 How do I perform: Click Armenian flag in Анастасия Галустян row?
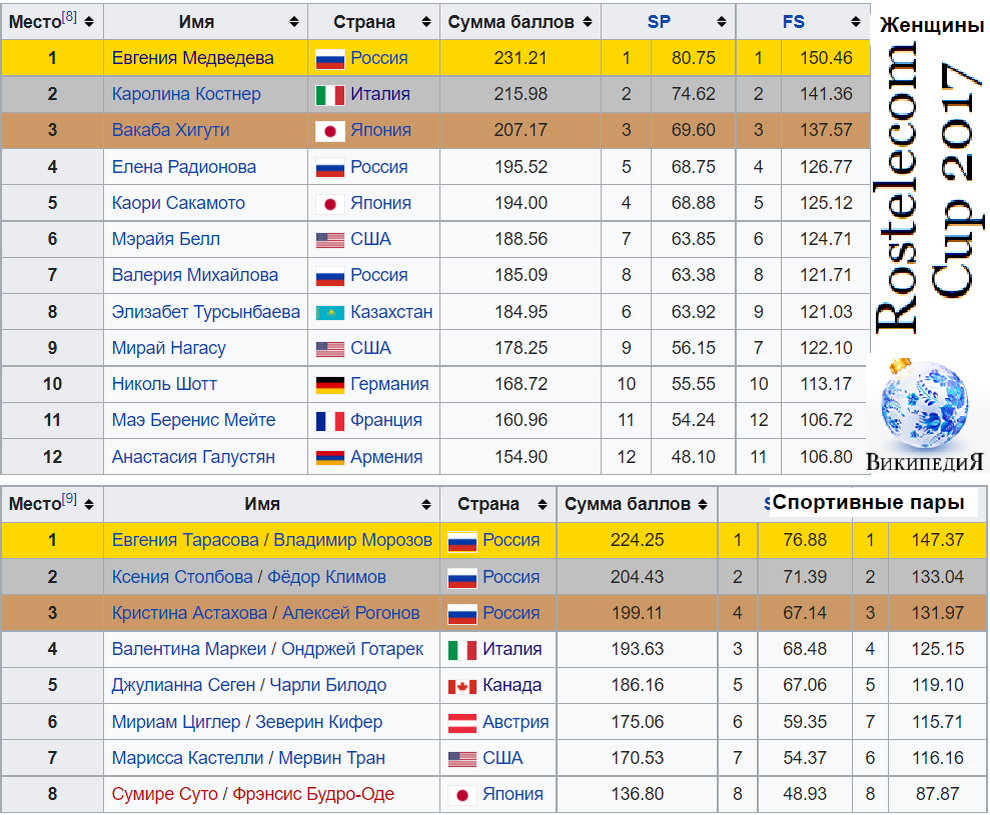pos(330,458)
